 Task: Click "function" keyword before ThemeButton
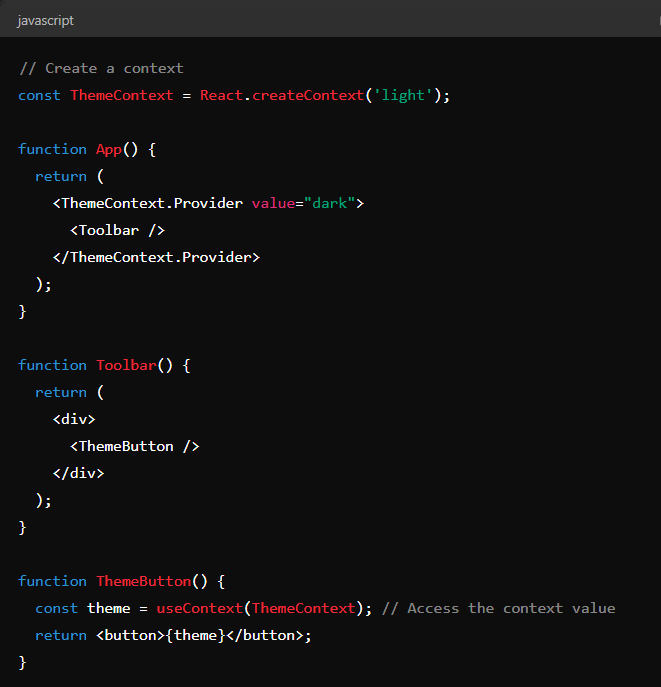point(52,581)
